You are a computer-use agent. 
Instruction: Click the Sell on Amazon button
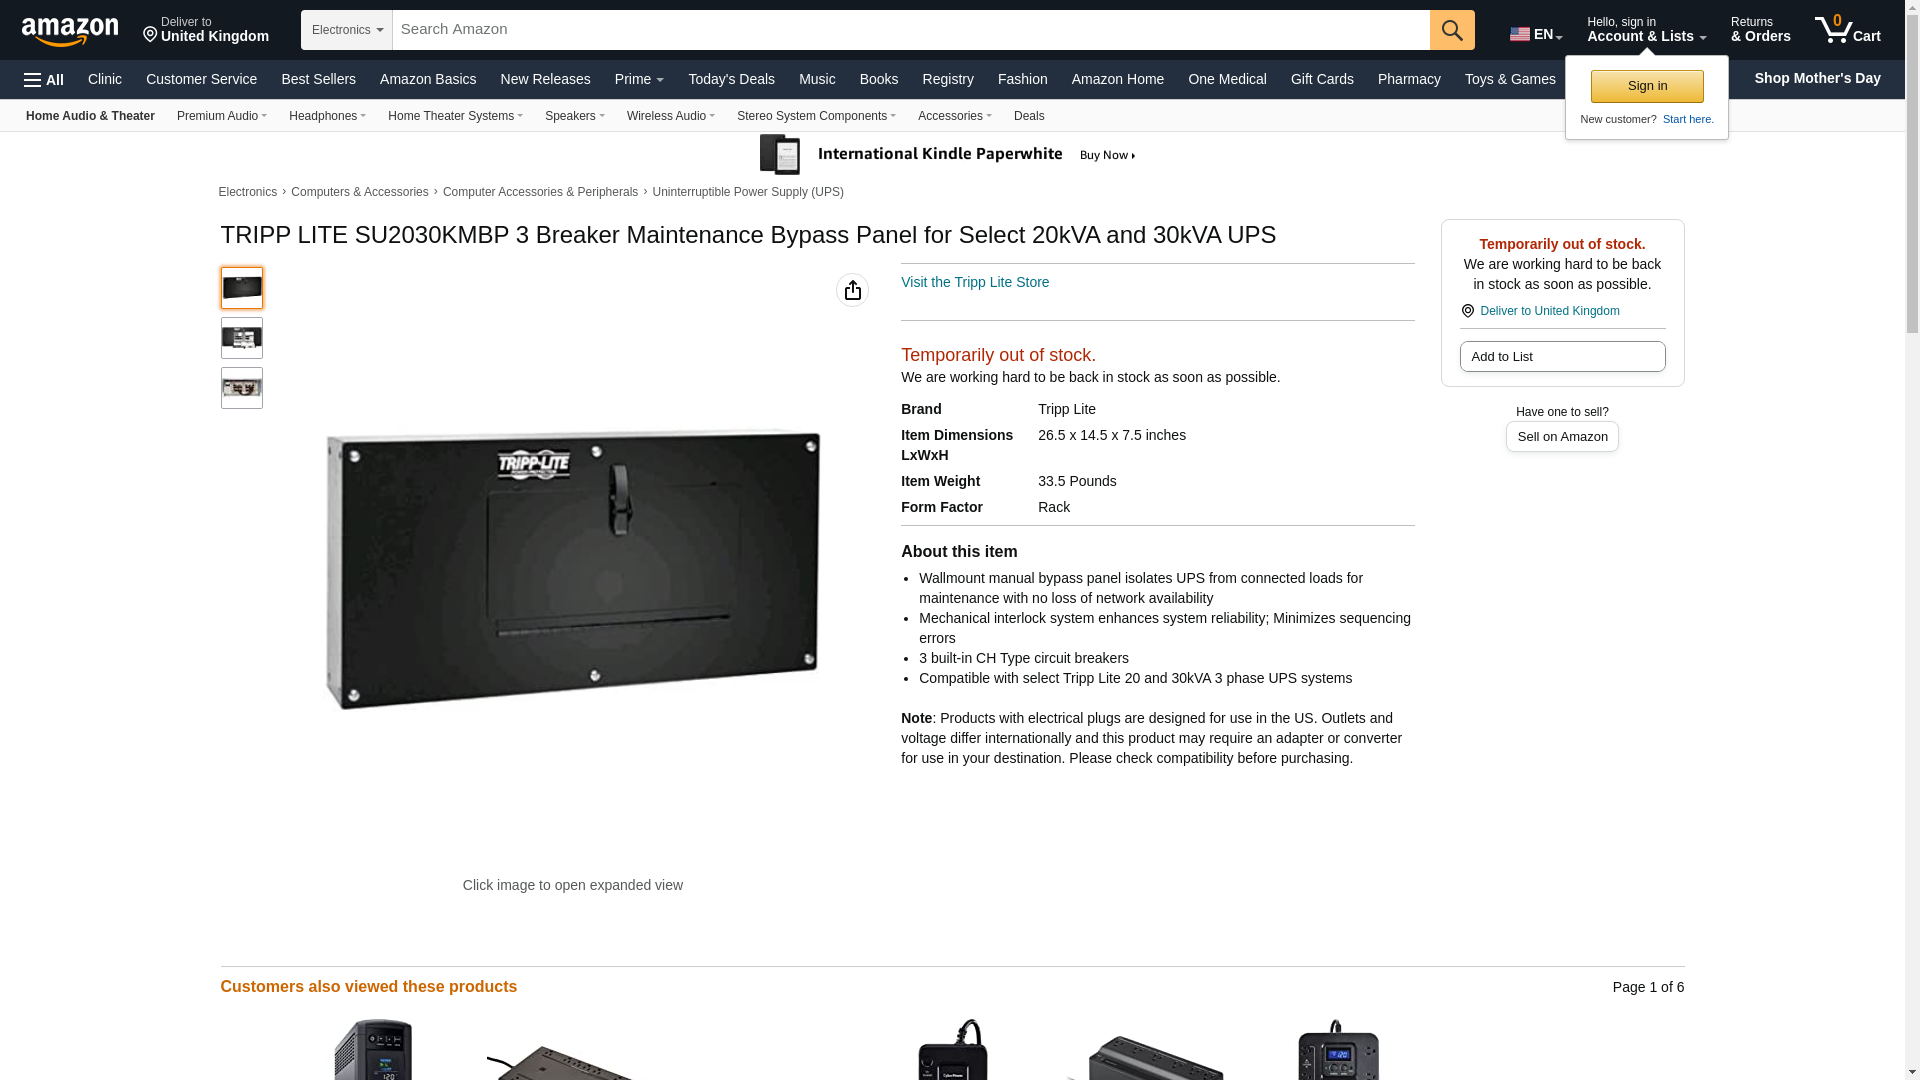click(1562, 437)
